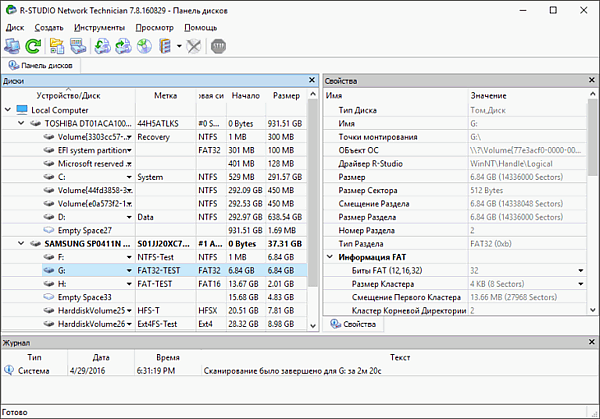The image size is (600, 419).
Task: Click the gray Stop toolbar button
Action: [221, 46]
